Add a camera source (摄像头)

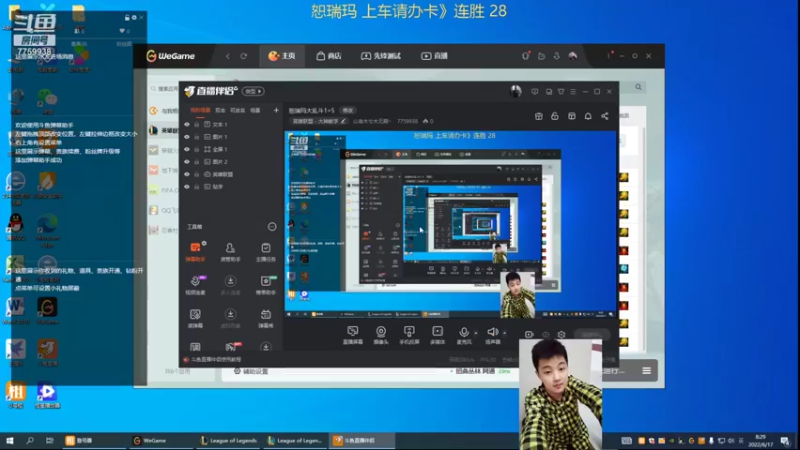(x=381, y=335)
